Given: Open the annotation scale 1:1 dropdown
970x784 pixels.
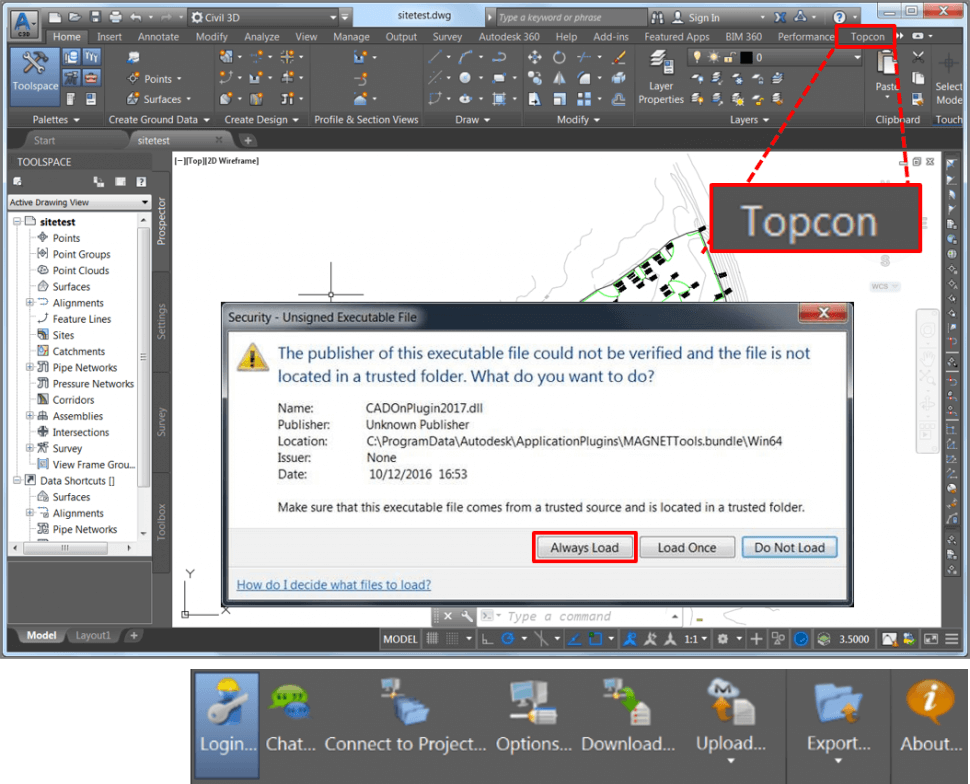Looking at the screenshot, I should pos(695,639).
